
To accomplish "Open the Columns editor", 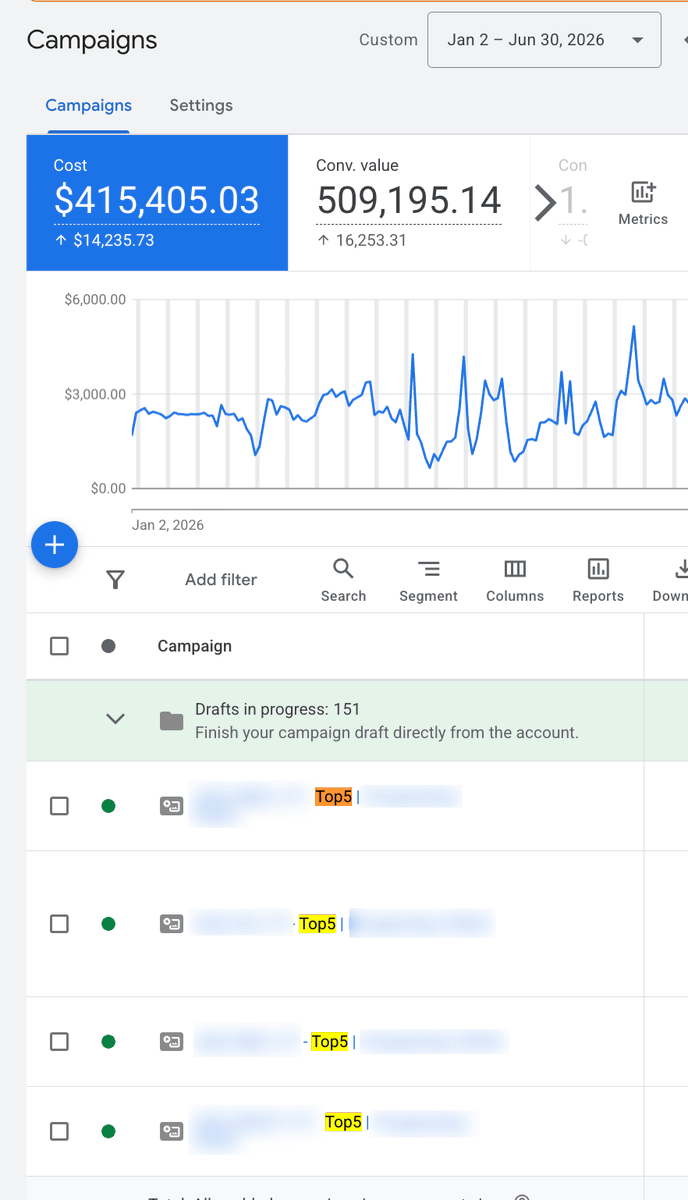I will 515,580.
